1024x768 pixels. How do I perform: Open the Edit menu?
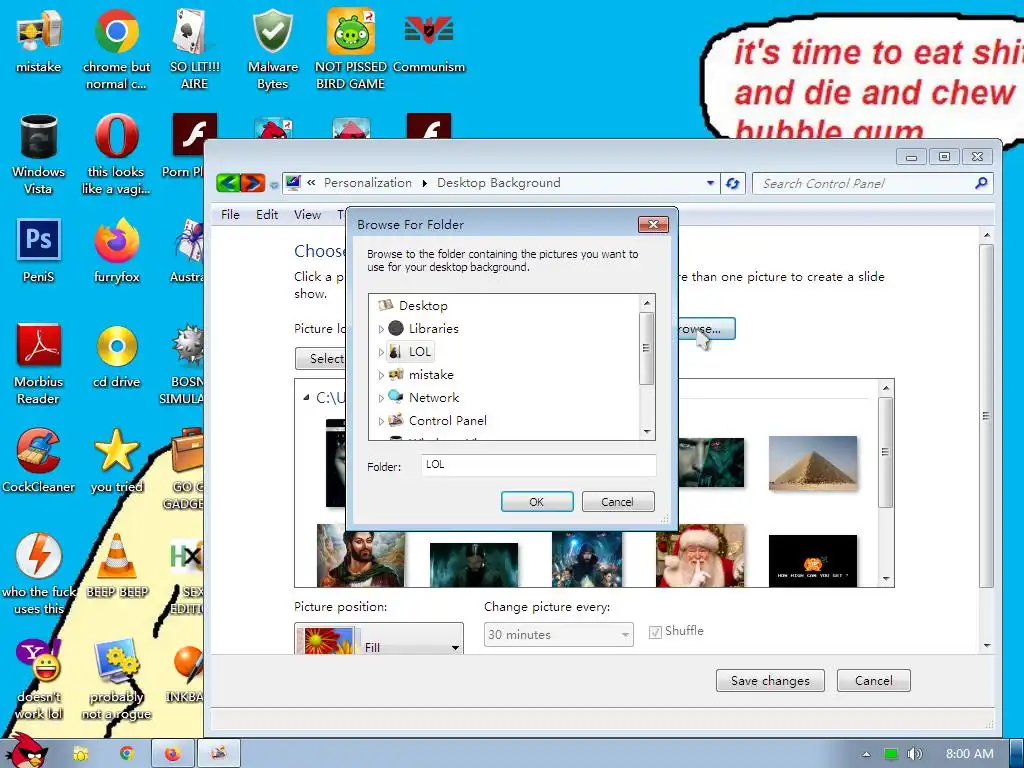(x=267, y=215)
